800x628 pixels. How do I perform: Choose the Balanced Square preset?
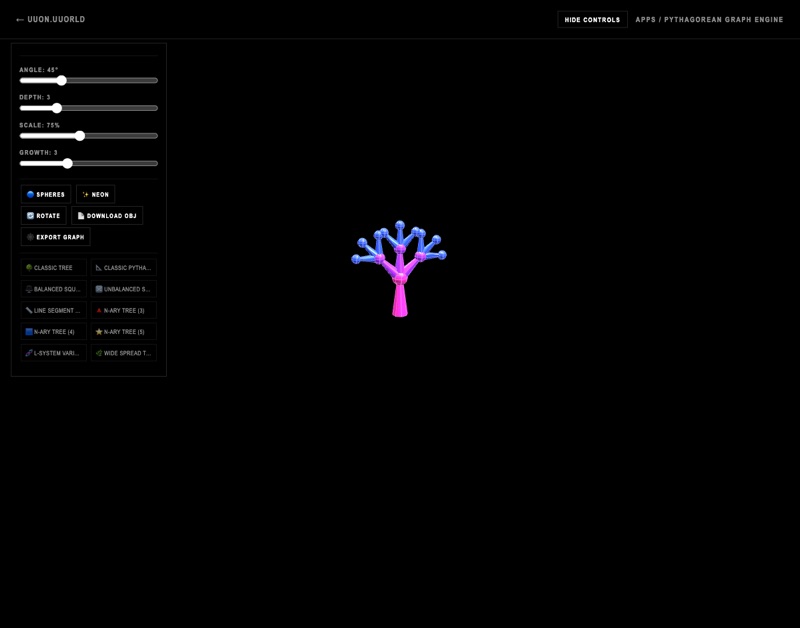pyautogui.click(x=54, y=289)
